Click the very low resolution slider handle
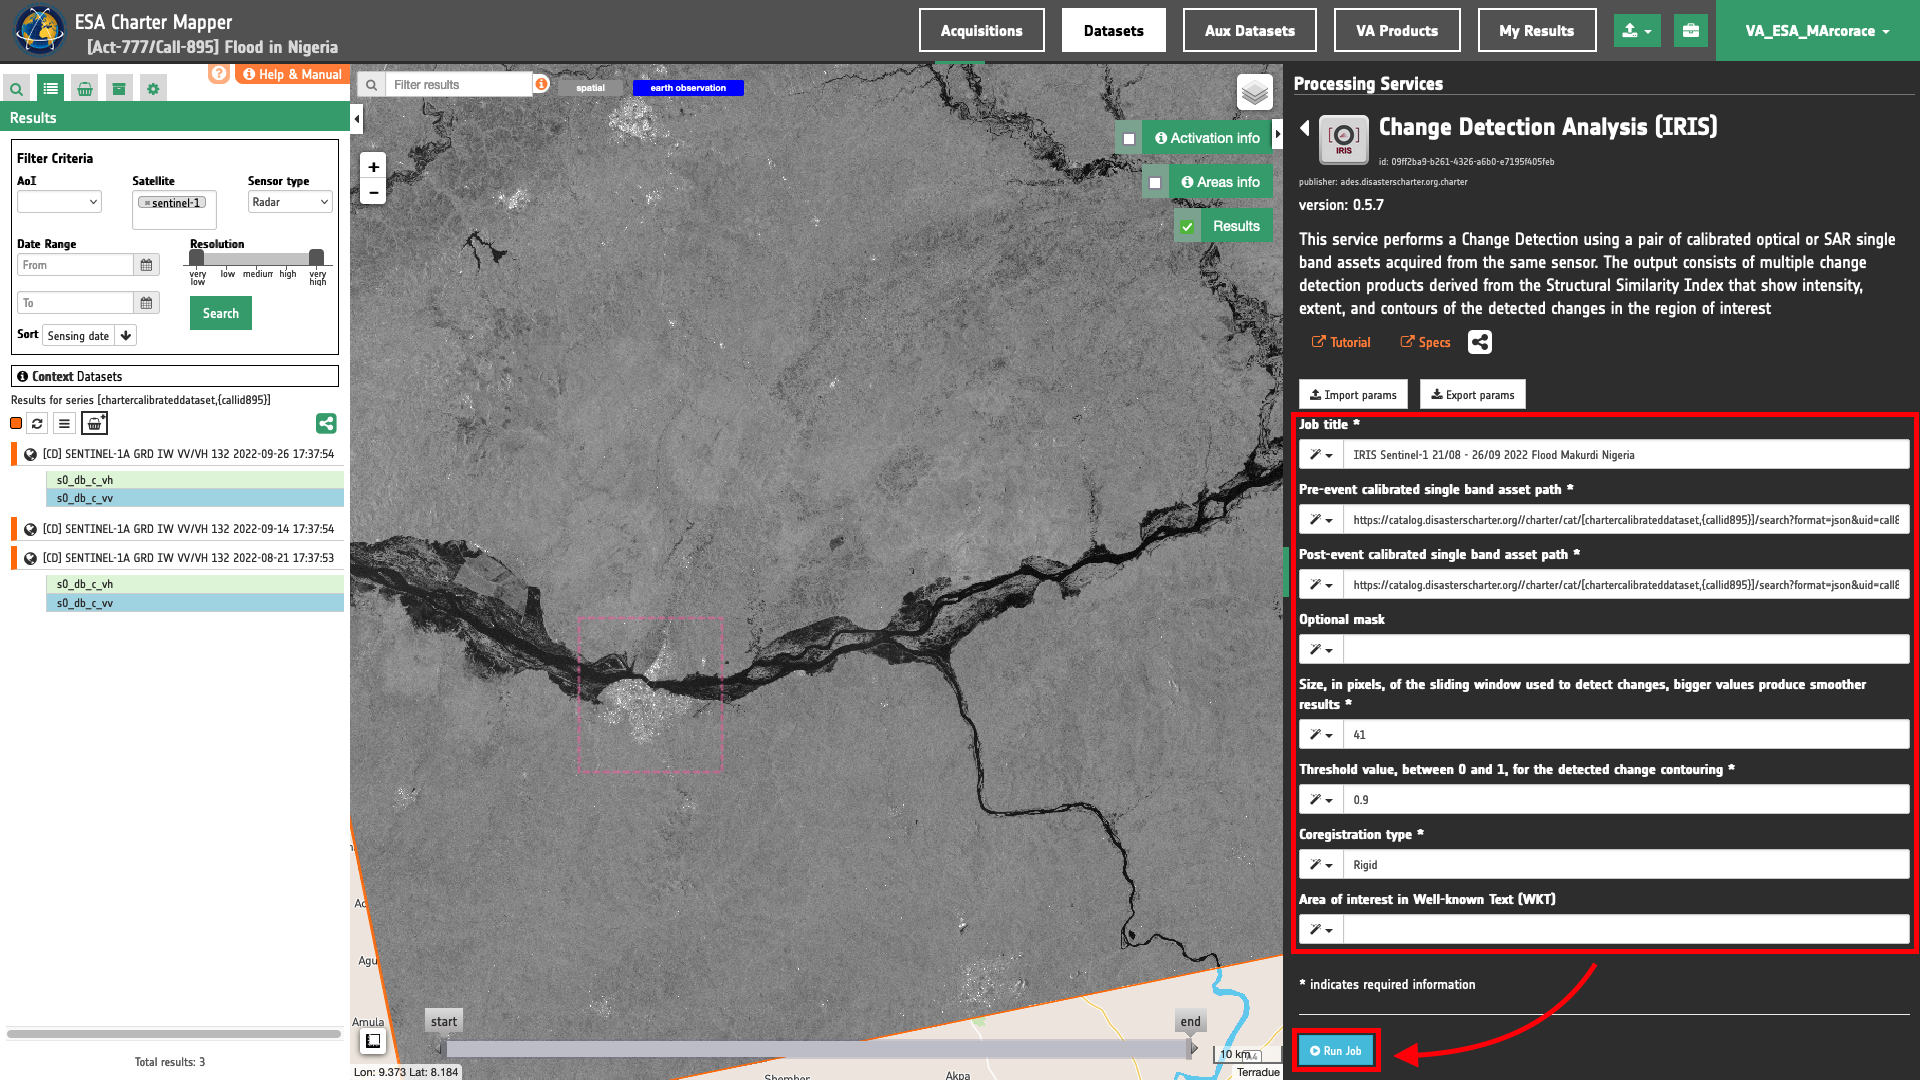This screenshot has width=1920, height=1080. pos(197,257)
